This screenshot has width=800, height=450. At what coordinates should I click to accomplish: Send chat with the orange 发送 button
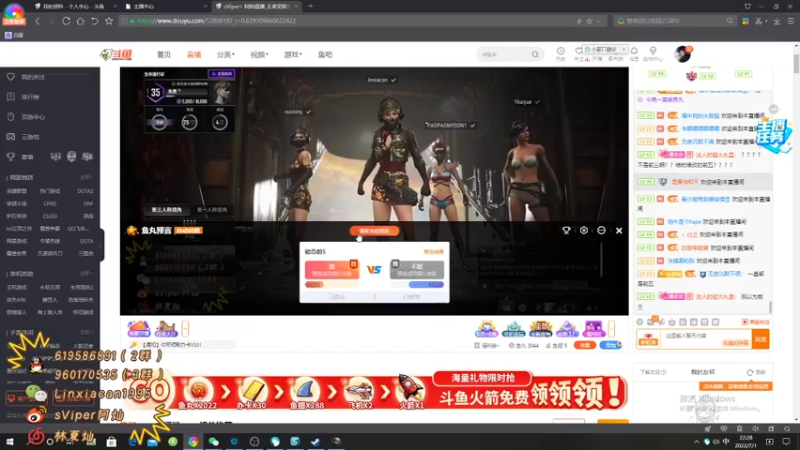pyautogui.click(x=761, y=339)
